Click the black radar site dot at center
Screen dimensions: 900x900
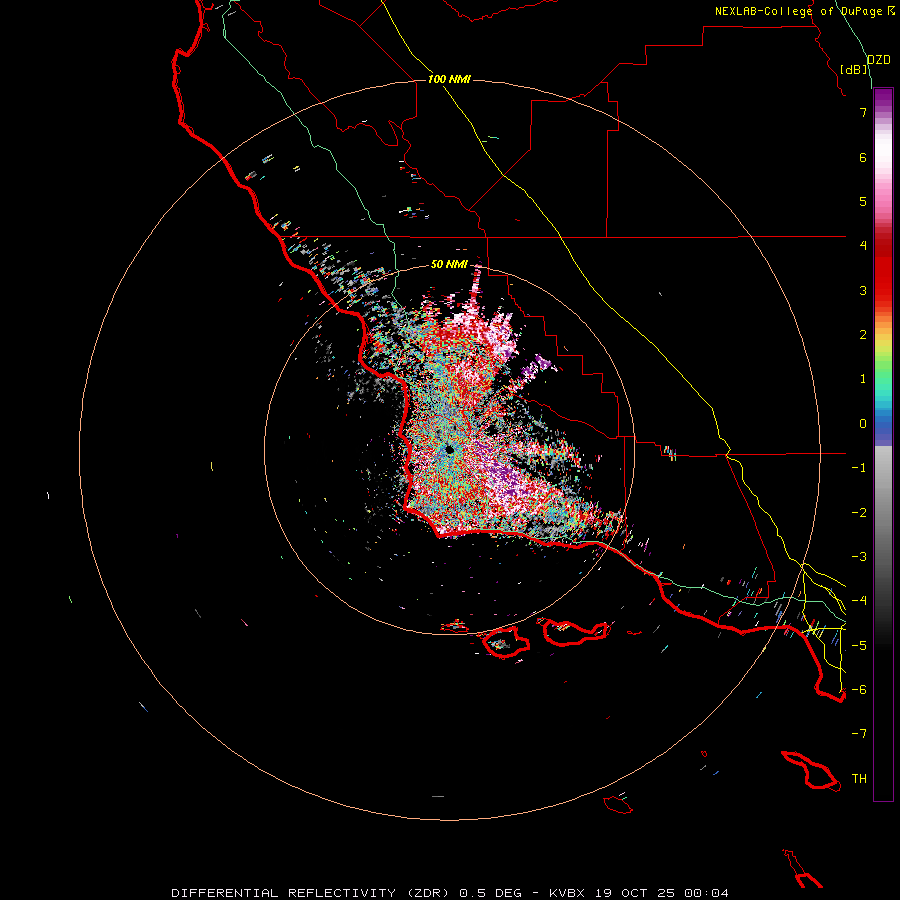pos(449,450)
